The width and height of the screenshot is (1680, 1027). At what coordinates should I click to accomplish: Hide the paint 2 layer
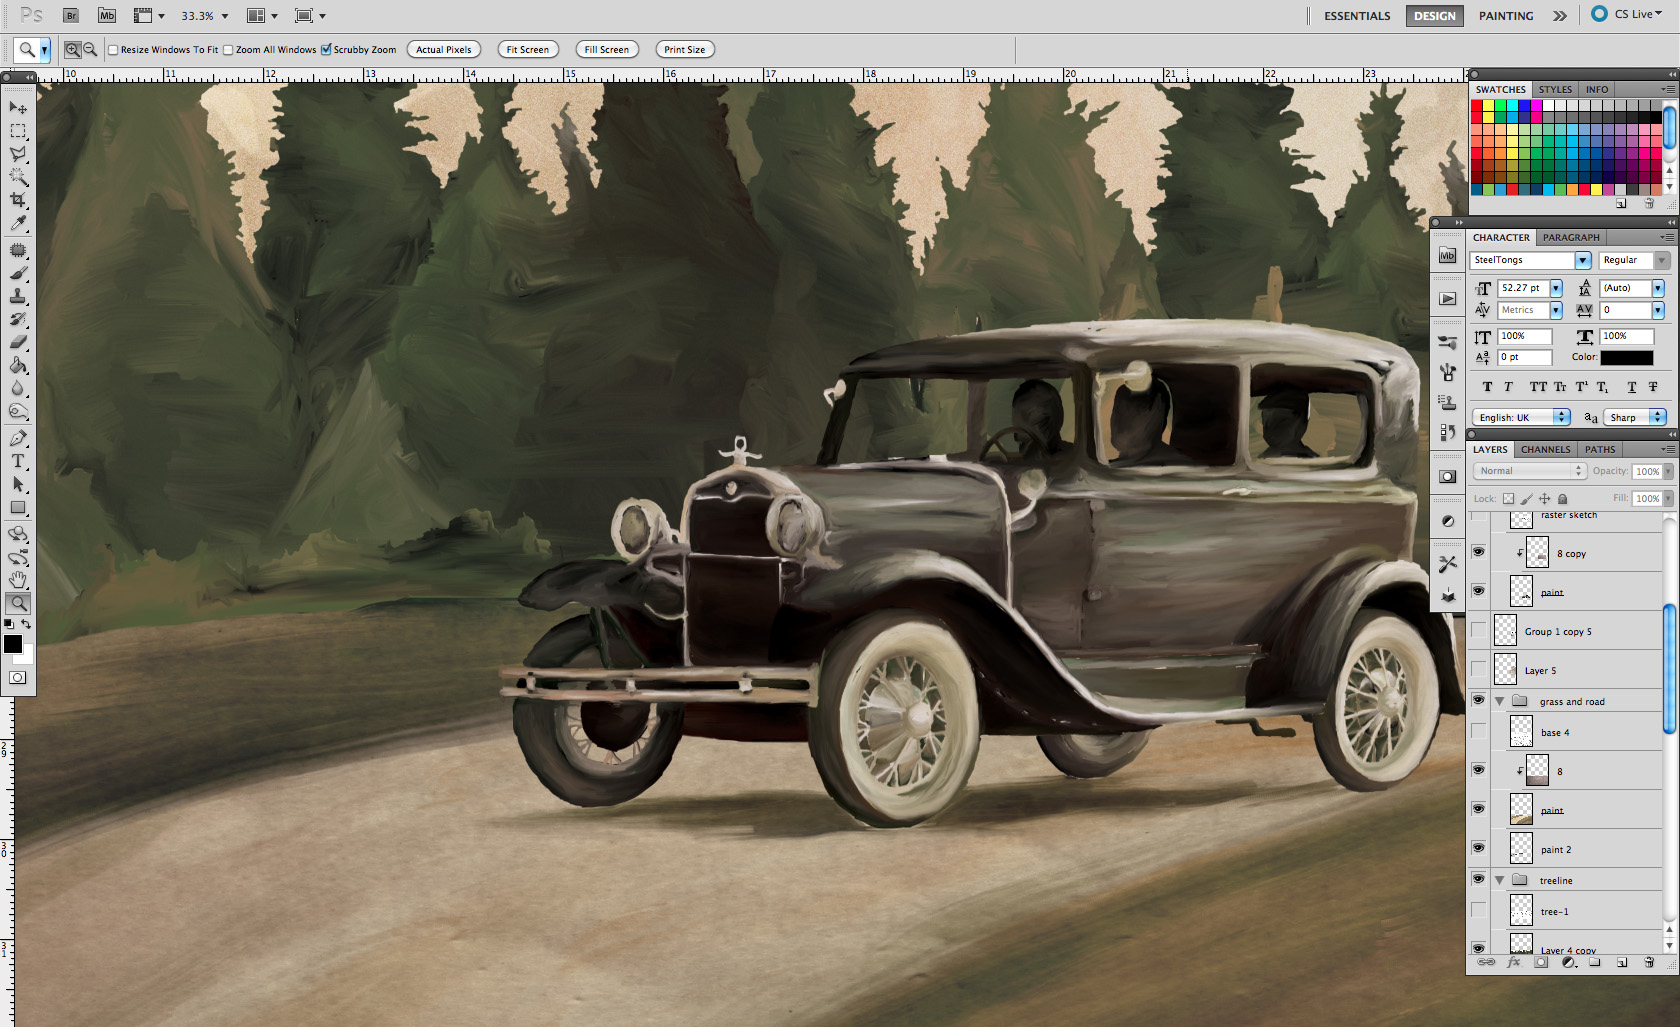[1478, 848]
